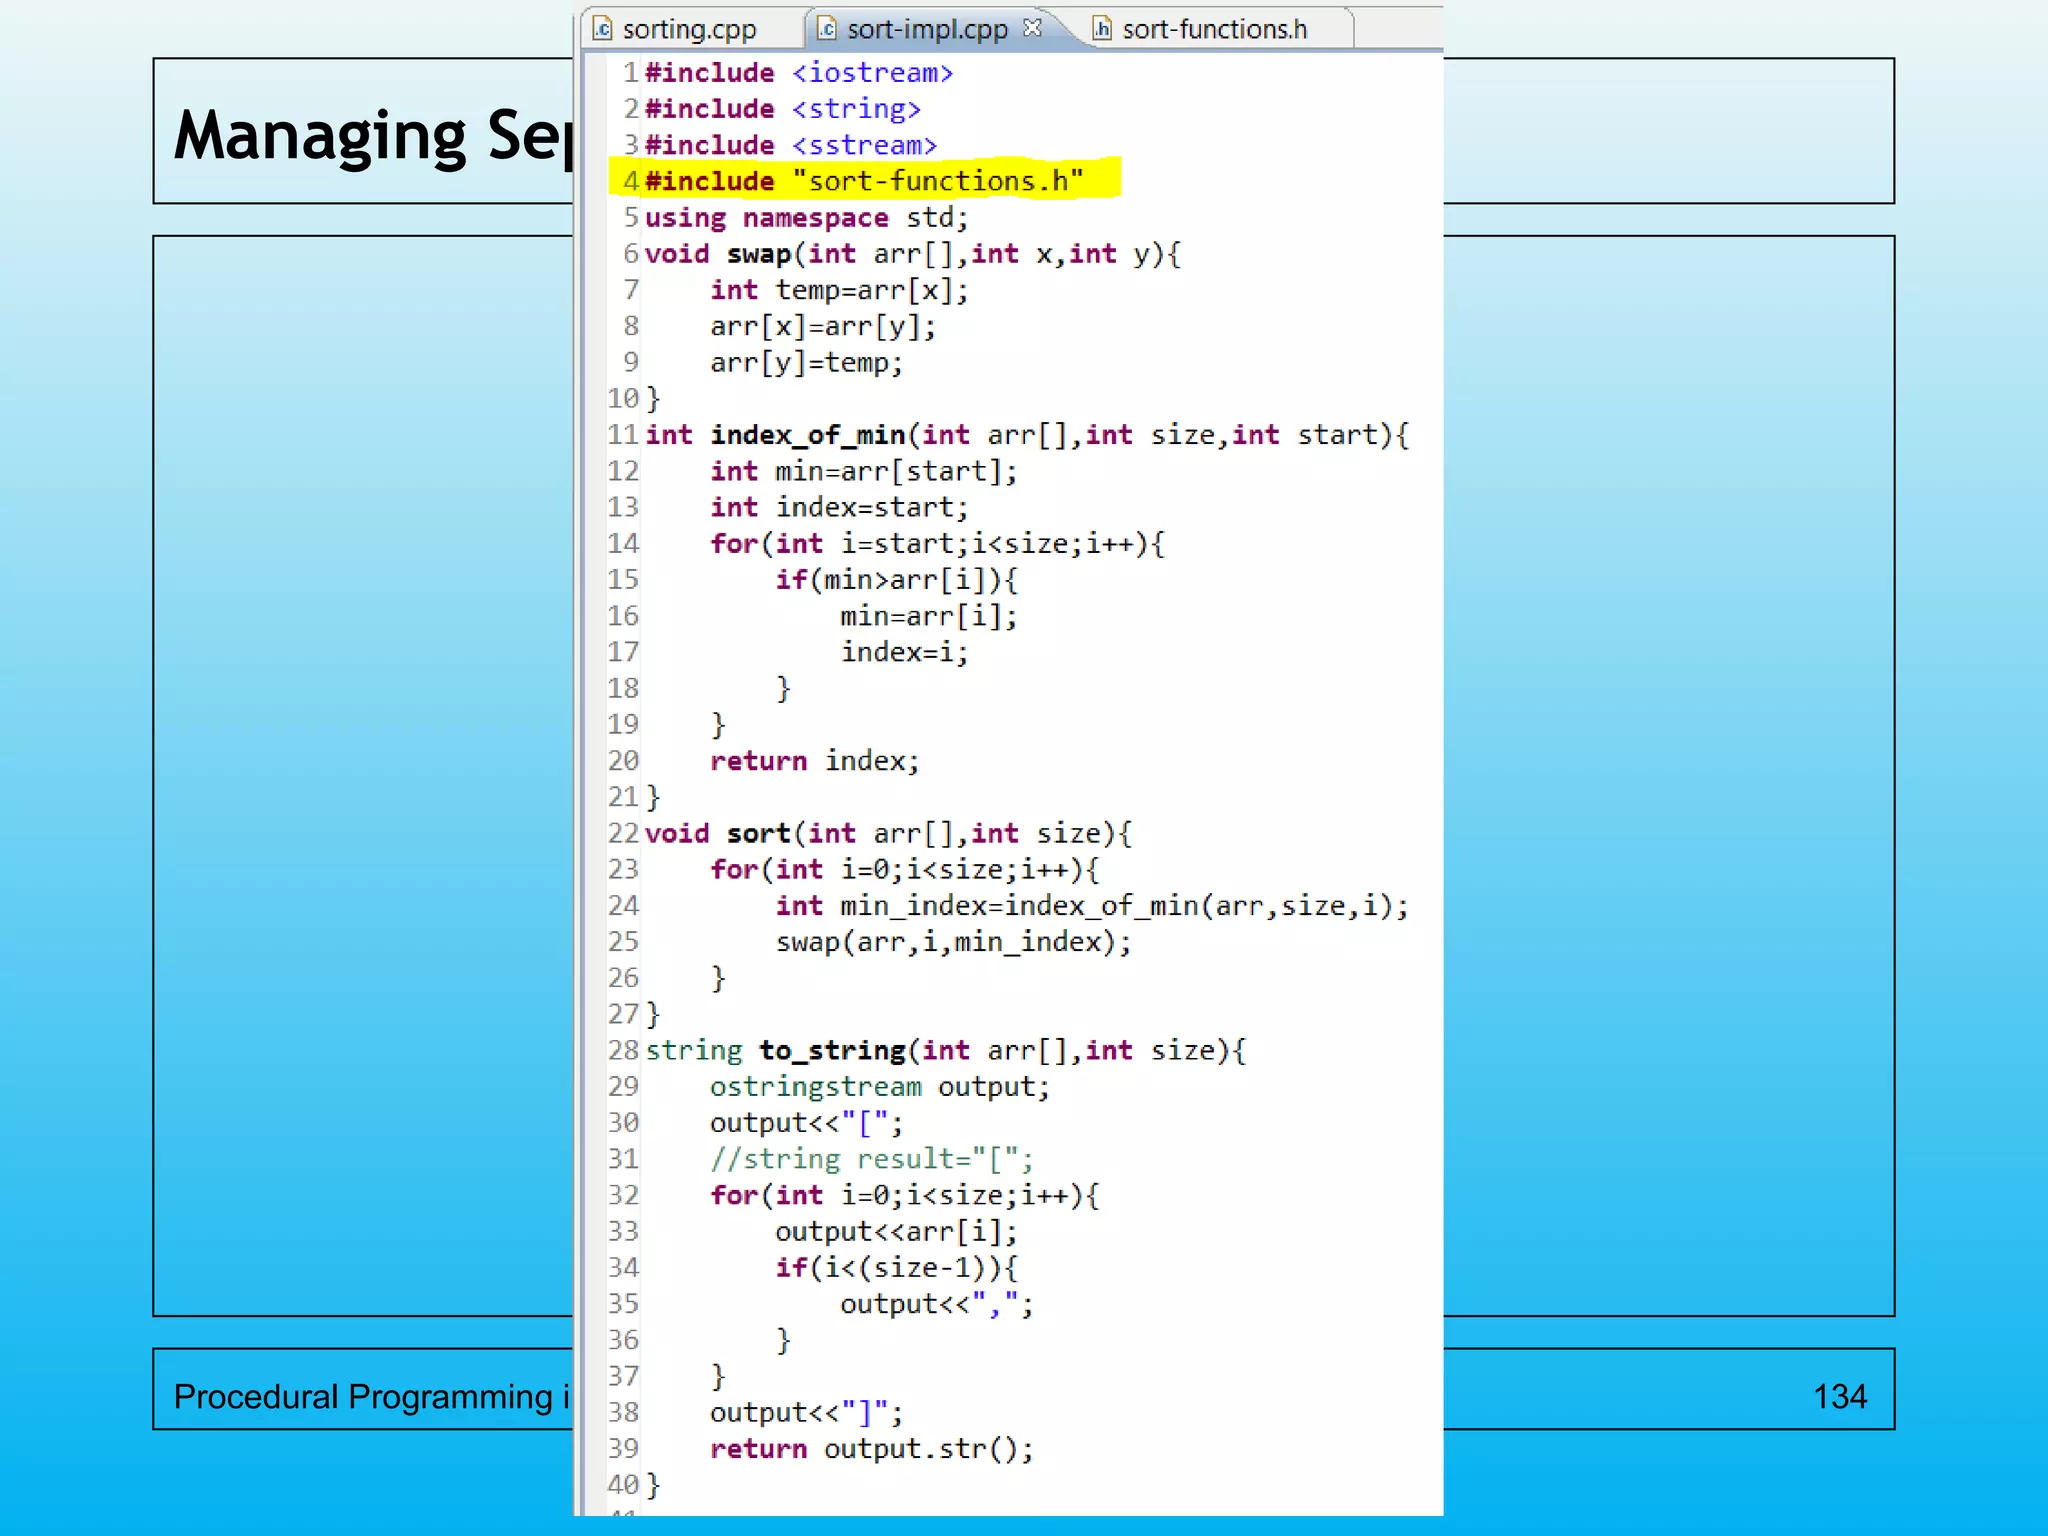Screen dimensions: 2048x1536
Task: Click 'arr[x]=arr[y];' line
Action: (x=823, y=326)
